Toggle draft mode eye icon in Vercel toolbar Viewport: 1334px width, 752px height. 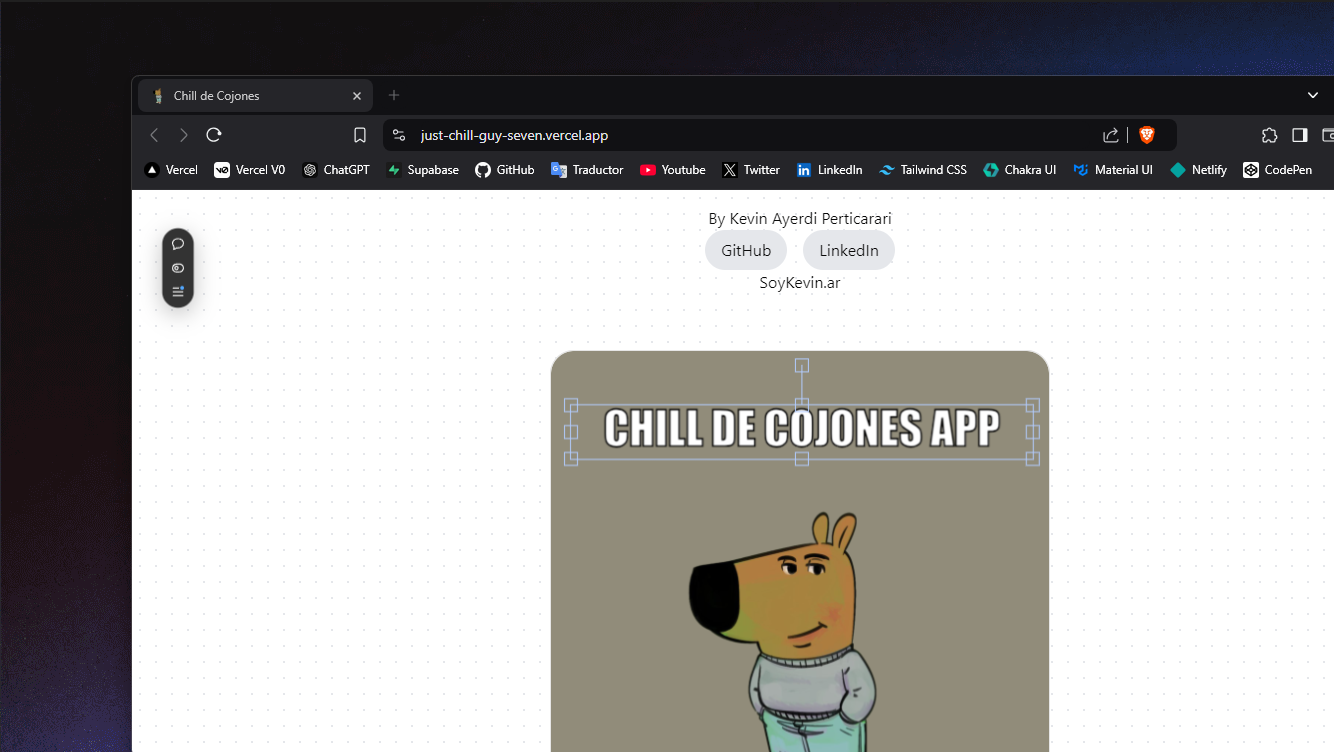178,268
